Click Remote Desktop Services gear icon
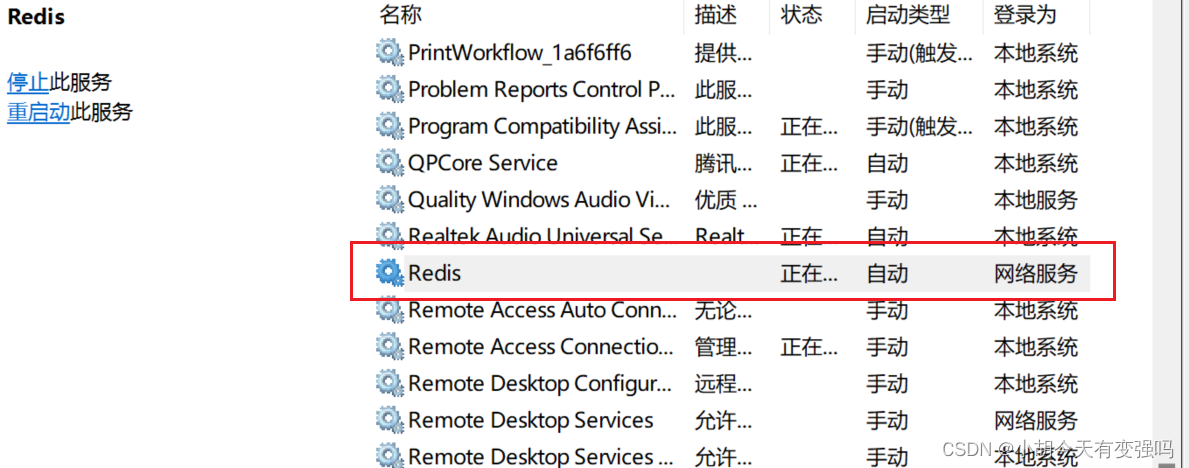 click(389, 420)
